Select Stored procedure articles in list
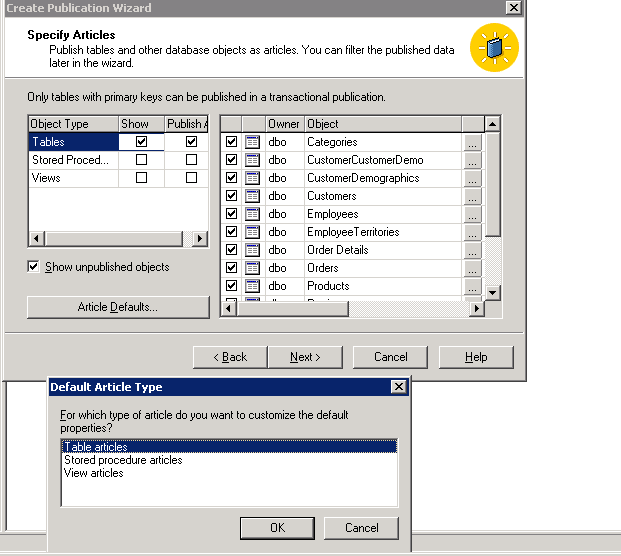The image size is (621, 556). click(123, 460)
